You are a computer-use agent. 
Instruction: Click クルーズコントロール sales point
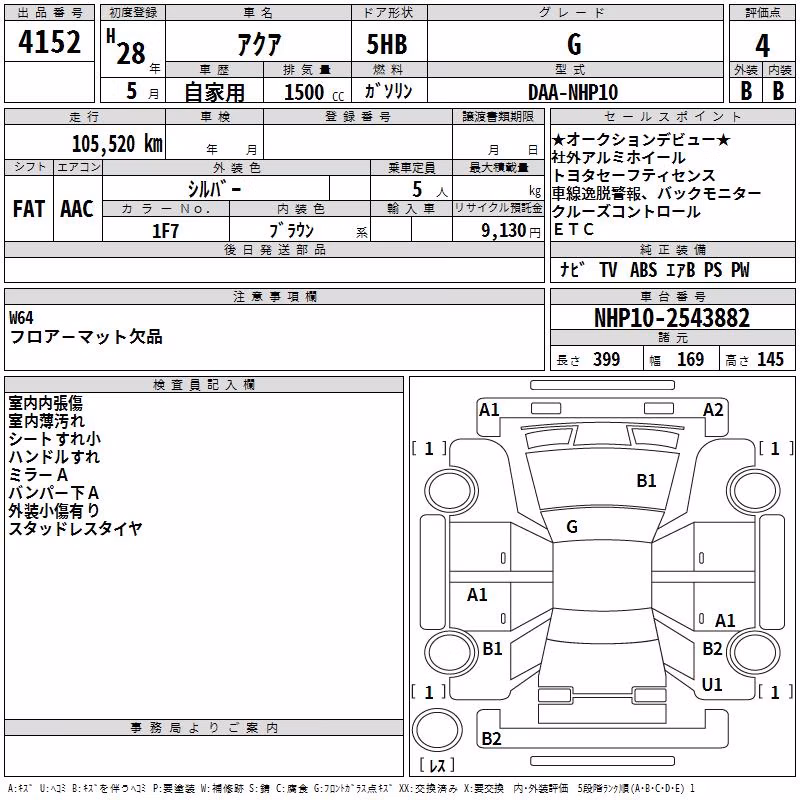[626, 211]
